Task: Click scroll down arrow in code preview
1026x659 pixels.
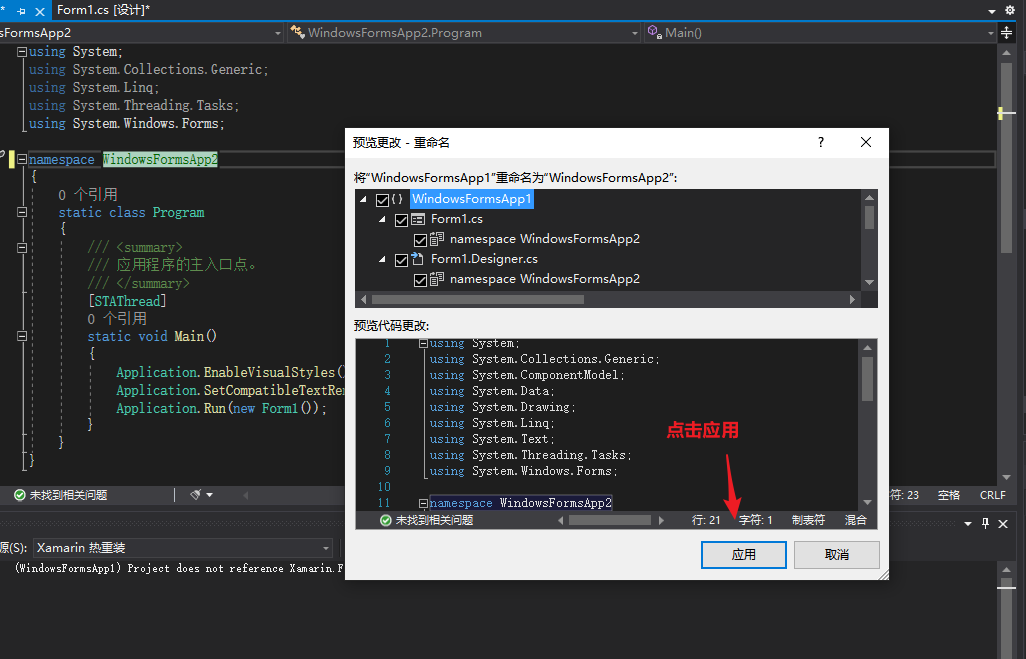Action: pyautogui.click(x=868, y=502)
